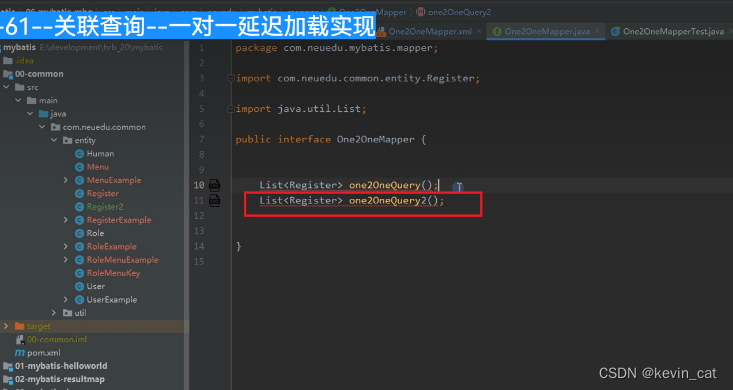Click the RoleMenuKey class icon
The image size is (733, 390).
coord(79,273)
